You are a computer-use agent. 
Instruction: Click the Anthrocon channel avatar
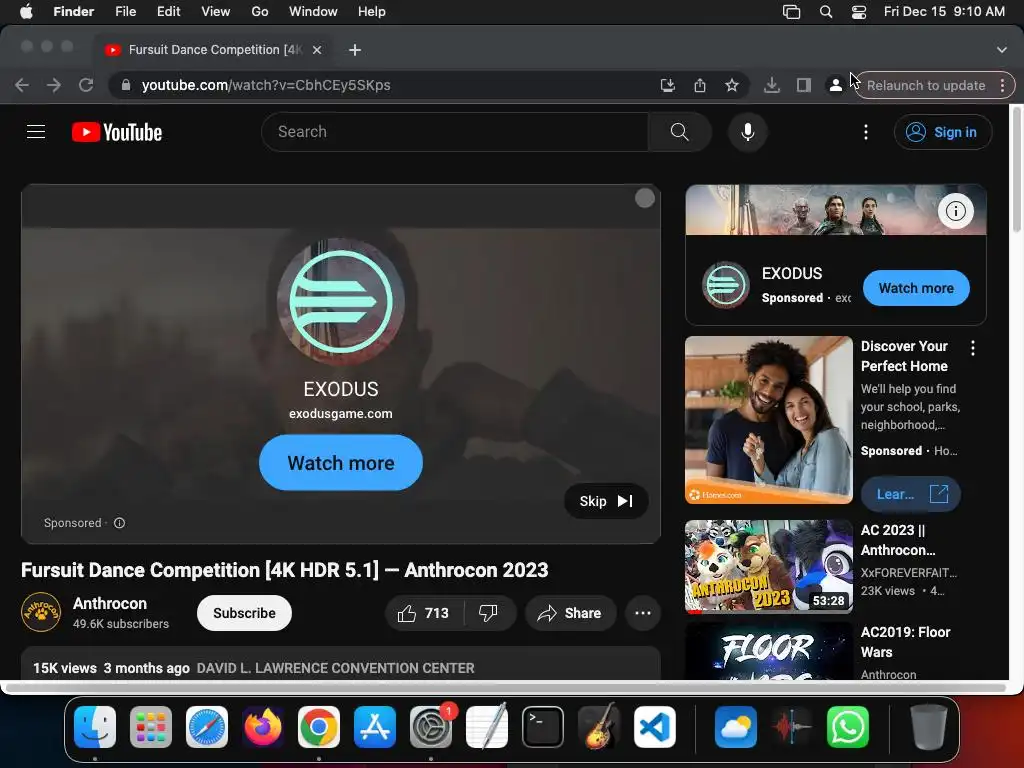click(x=41, y=613)
